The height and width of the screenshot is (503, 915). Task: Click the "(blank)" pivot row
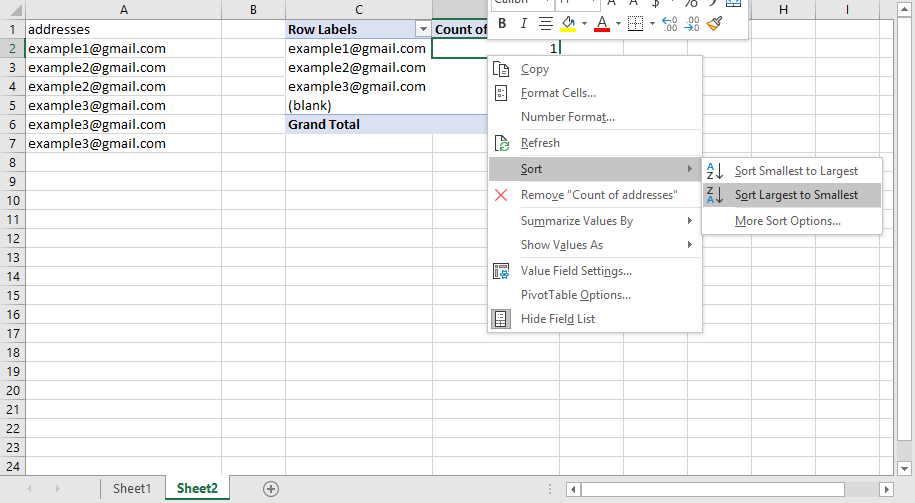(359, 106)
